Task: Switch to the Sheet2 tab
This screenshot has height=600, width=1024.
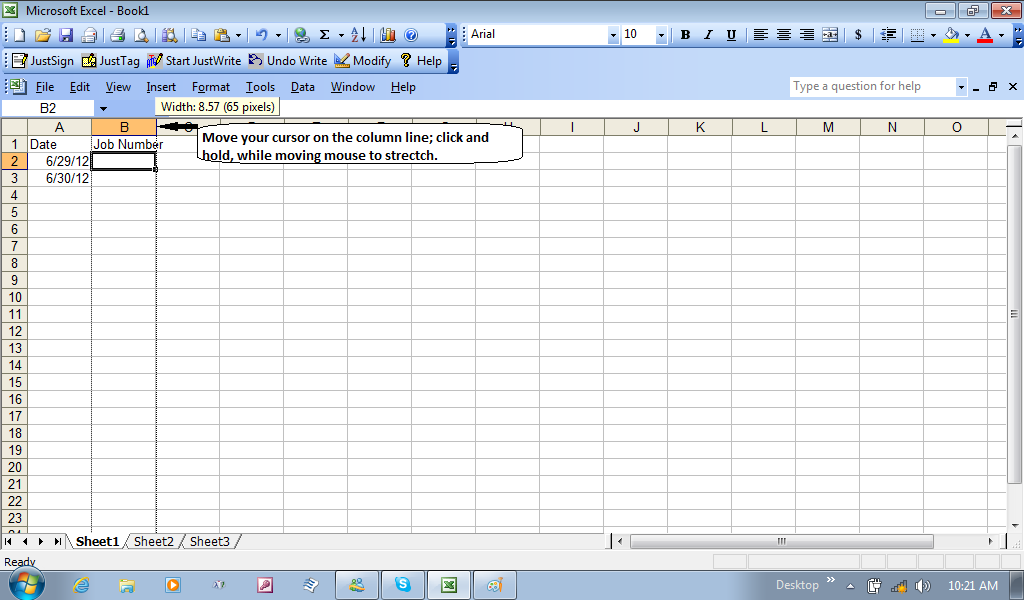Action: click(154, 541)
